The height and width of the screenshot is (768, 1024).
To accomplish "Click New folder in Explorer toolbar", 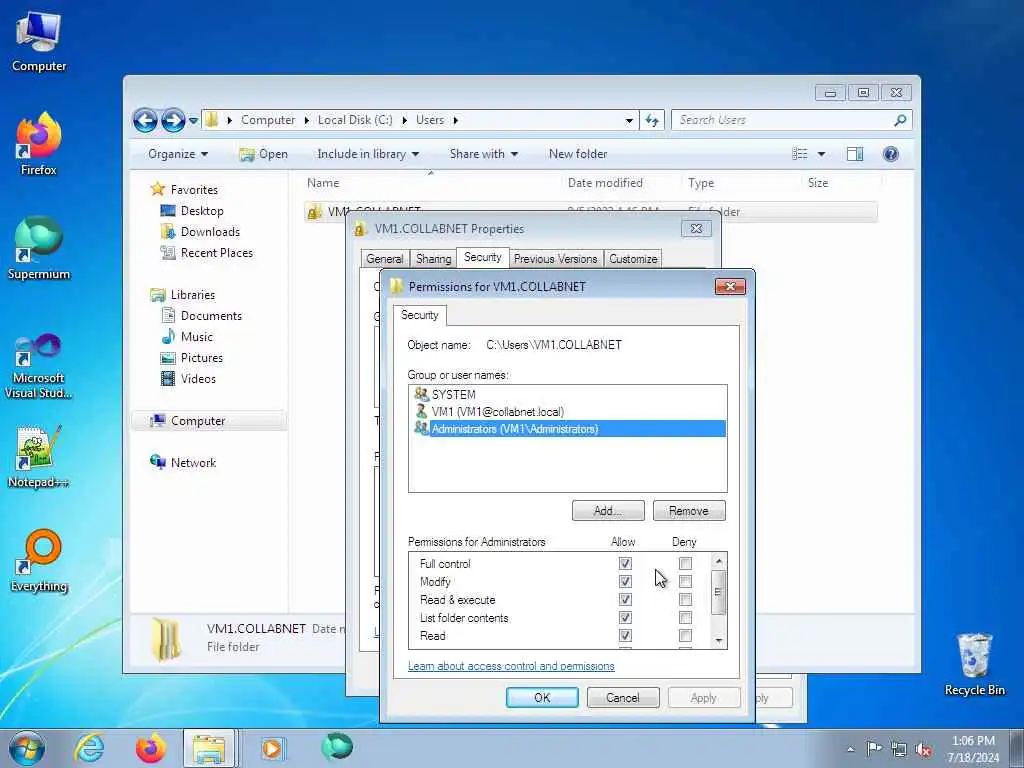I will click(578, 154).
